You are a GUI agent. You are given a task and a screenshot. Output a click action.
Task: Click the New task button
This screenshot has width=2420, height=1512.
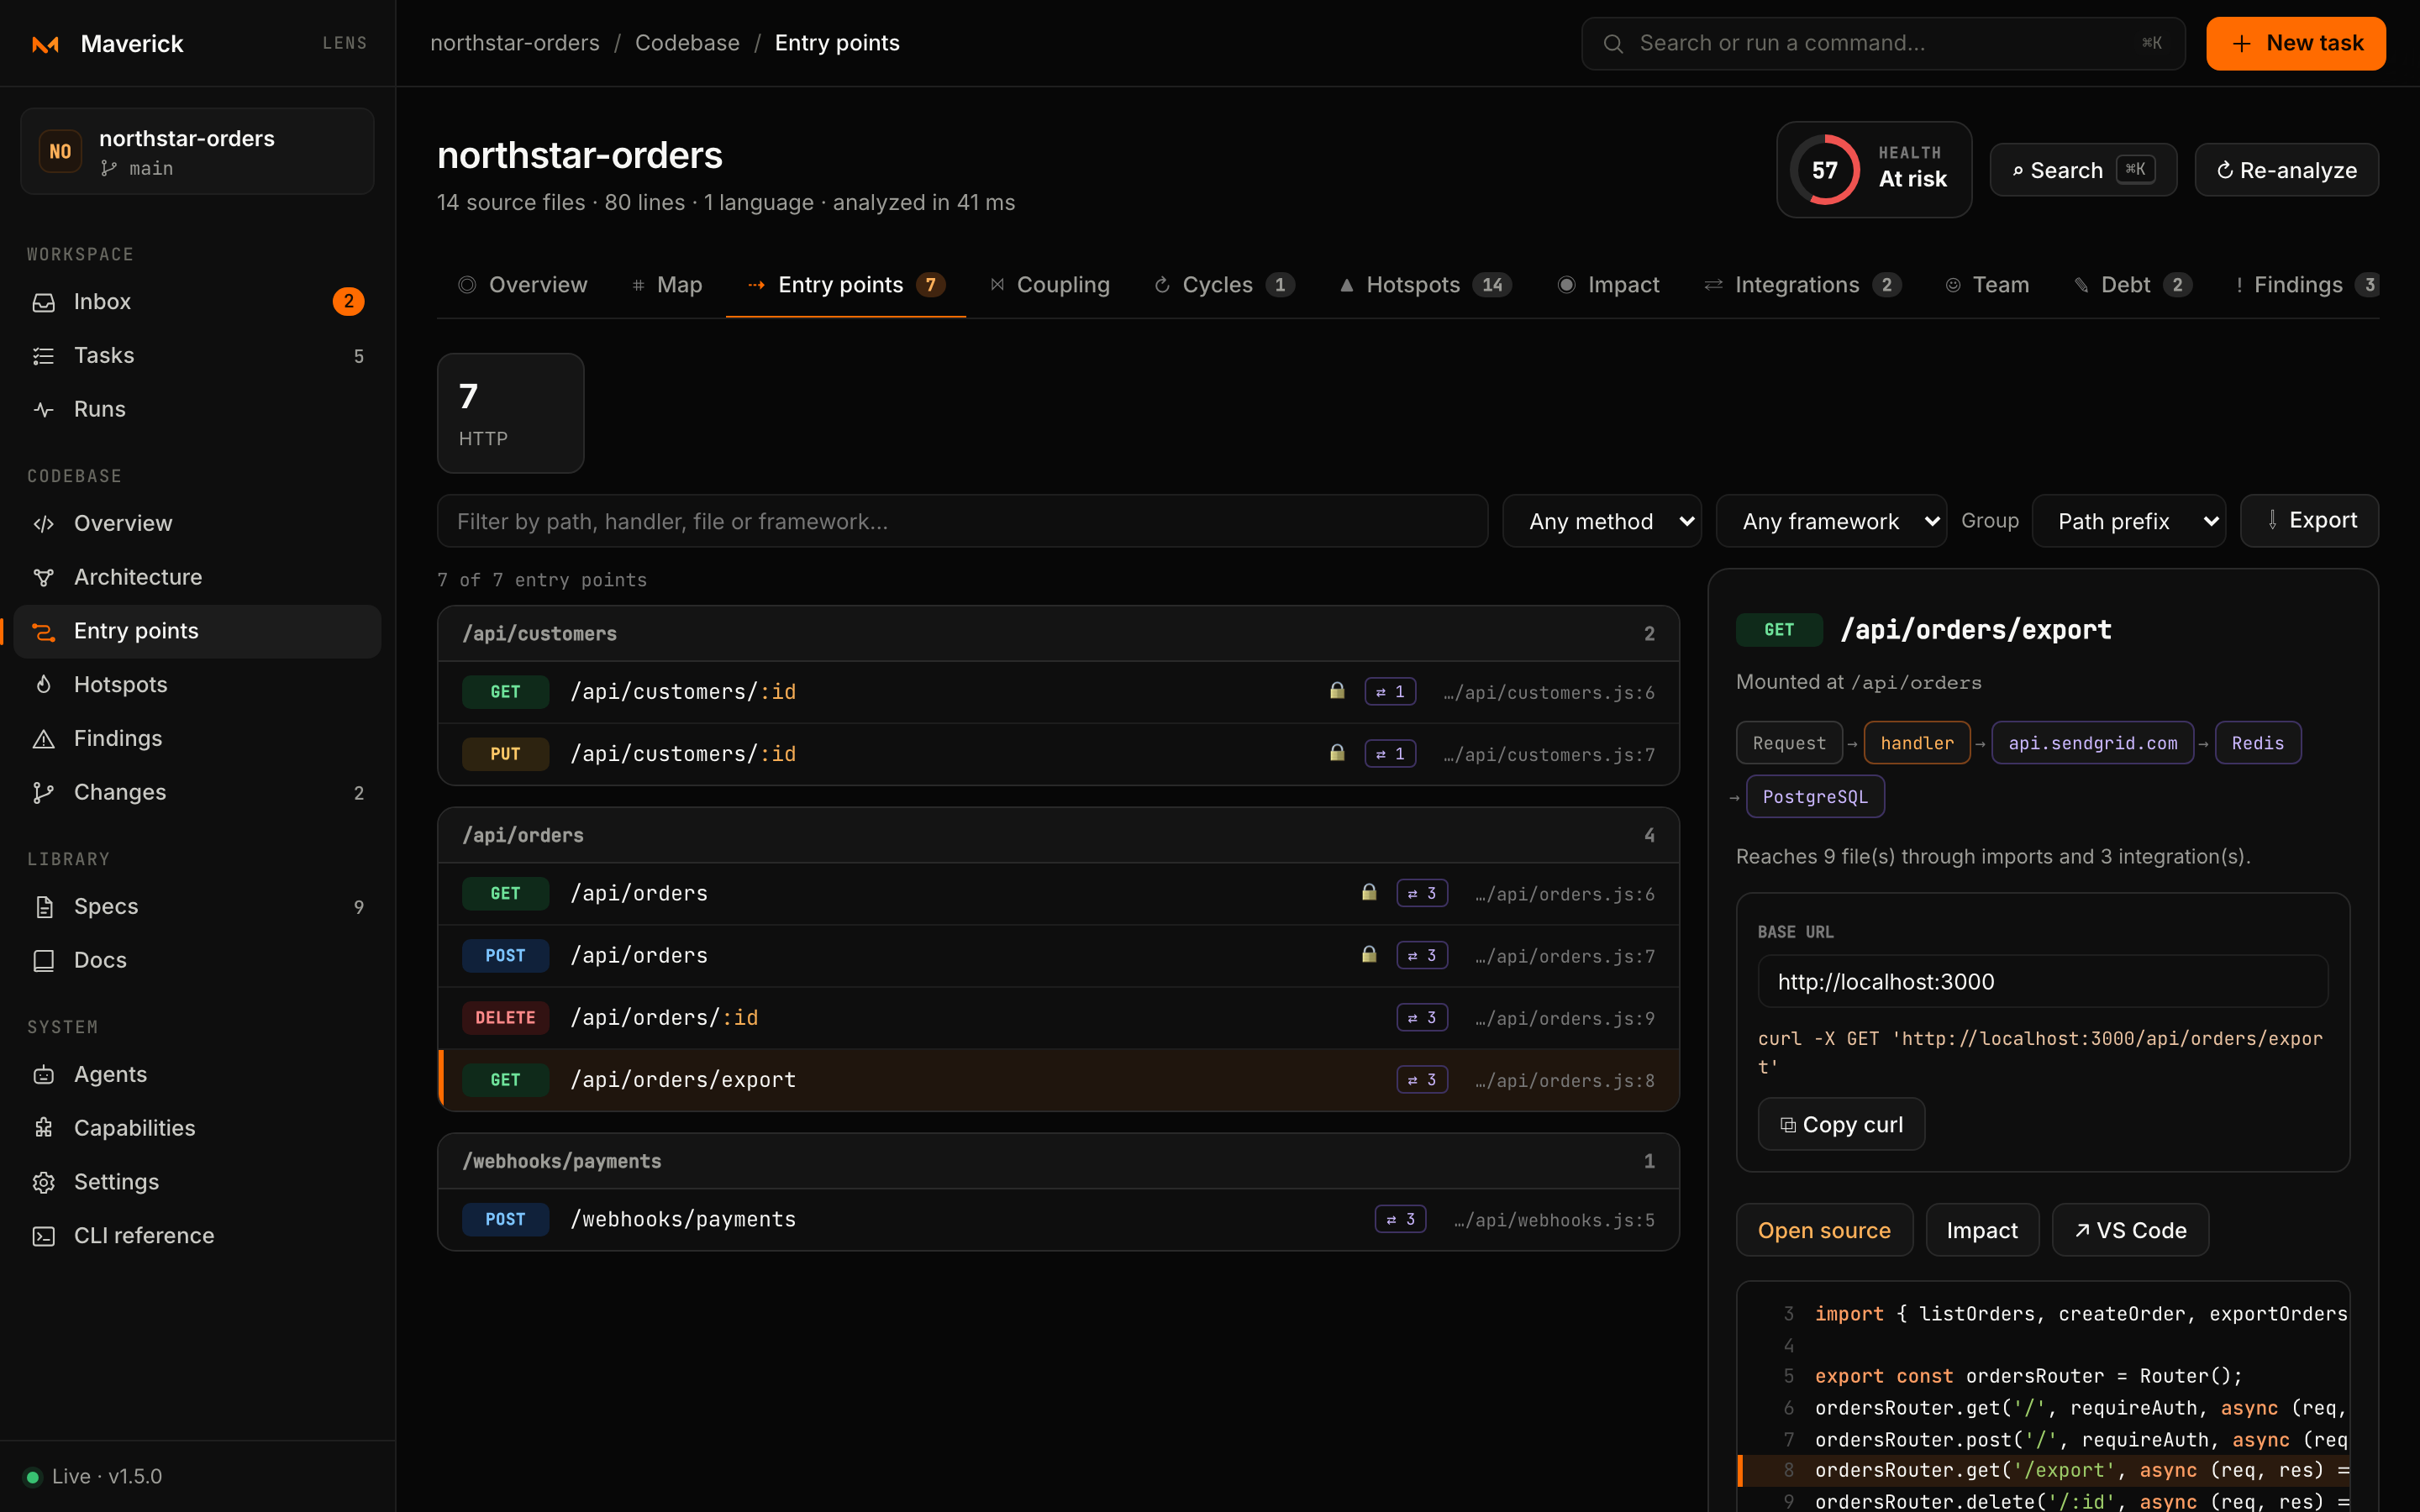(2295, 44)
